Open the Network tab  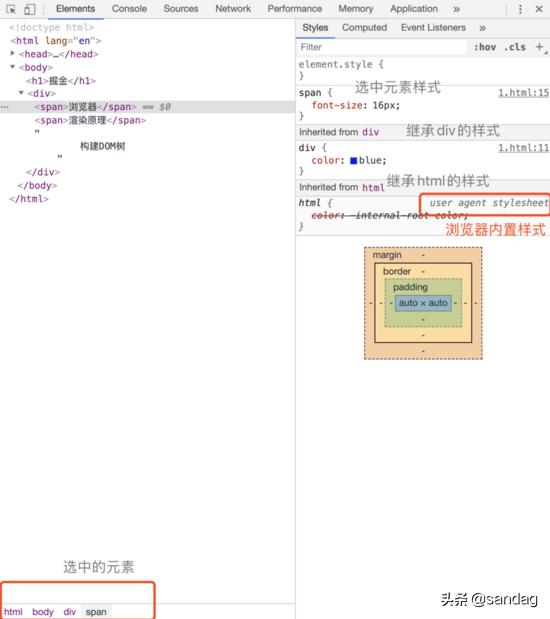[x=233, y=9]
